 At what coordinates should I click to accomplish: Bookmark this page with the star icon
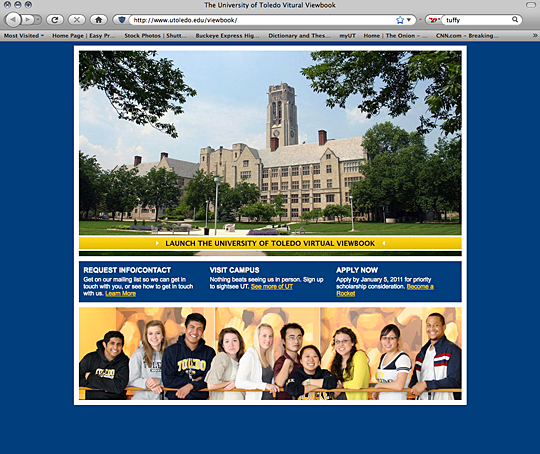[x=400, y=20]
